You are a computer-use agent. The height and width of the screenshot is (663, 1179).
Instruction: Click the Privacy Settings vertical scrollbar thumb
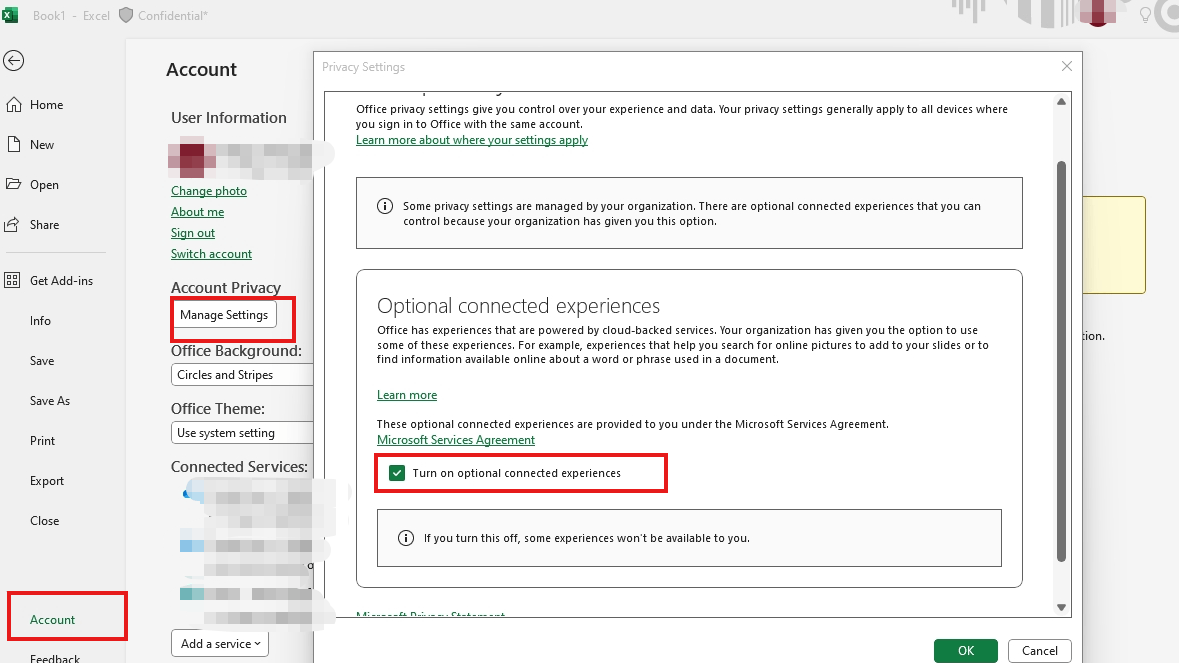tap(1062, 361)
